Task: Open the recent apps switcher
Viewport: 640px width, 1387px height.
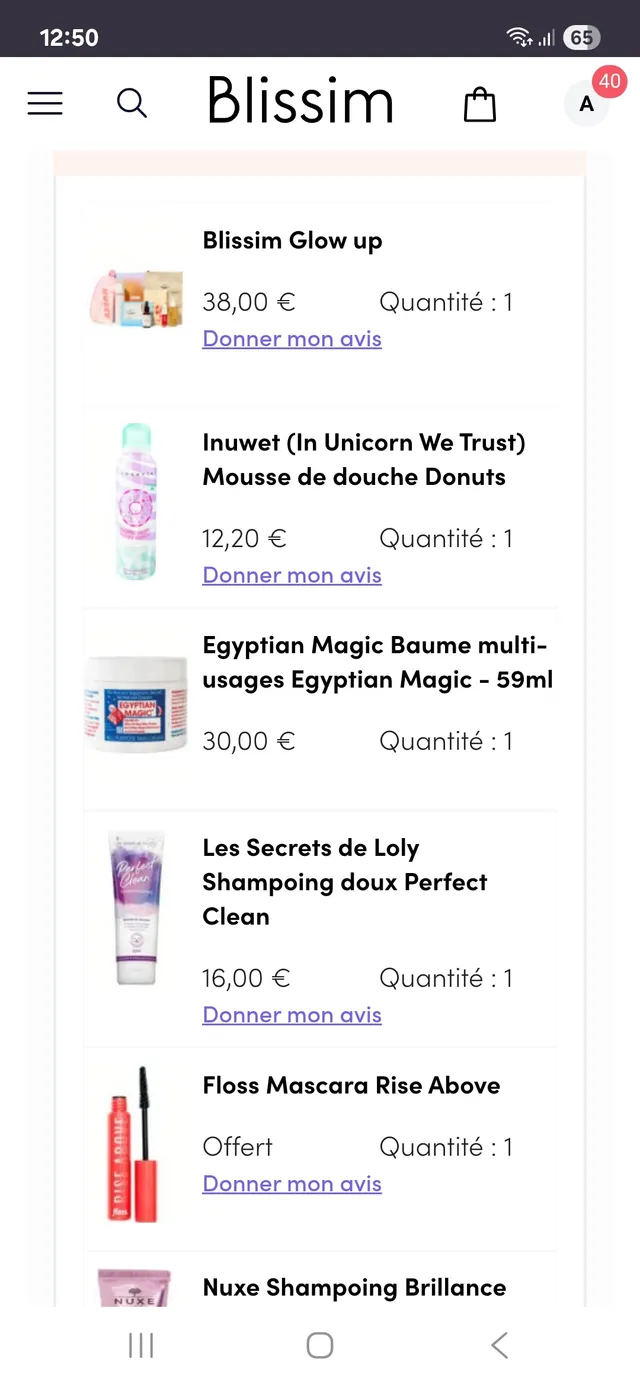Action: pyautogui.click(x=140, y=1345)
